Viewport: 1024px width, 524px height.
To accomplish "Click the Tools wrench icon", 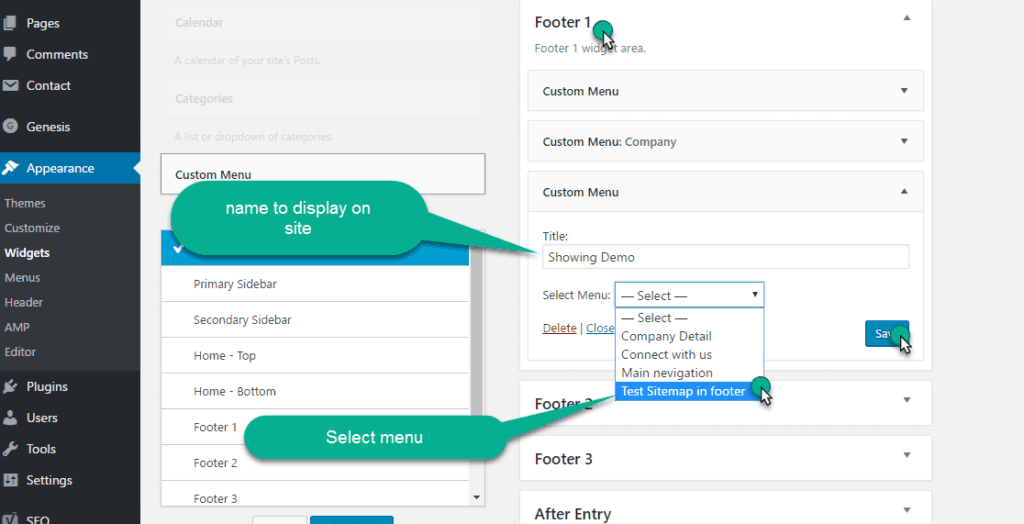I will [x=10, y=449].
